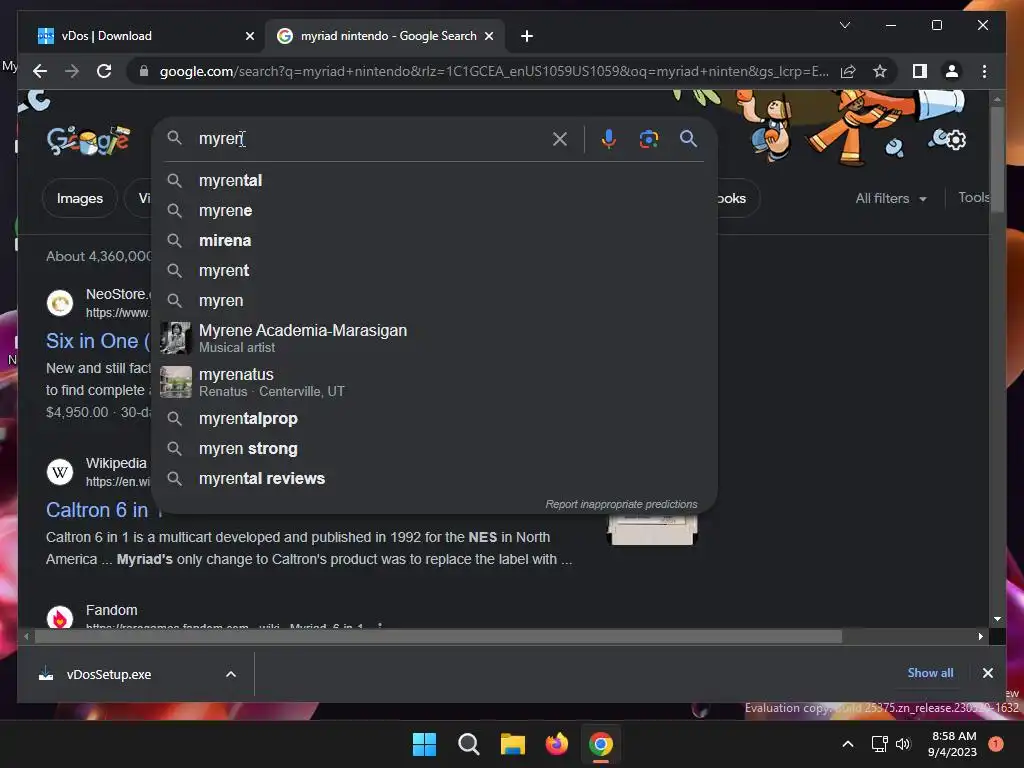Click Chrome icon in taskbar
1024x768 pixels.
[601, 744]
